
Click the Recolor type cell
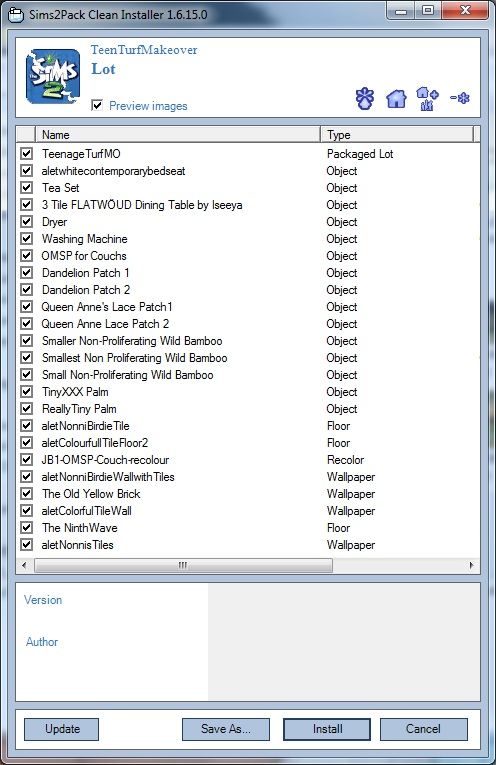(x=345, y=460)
